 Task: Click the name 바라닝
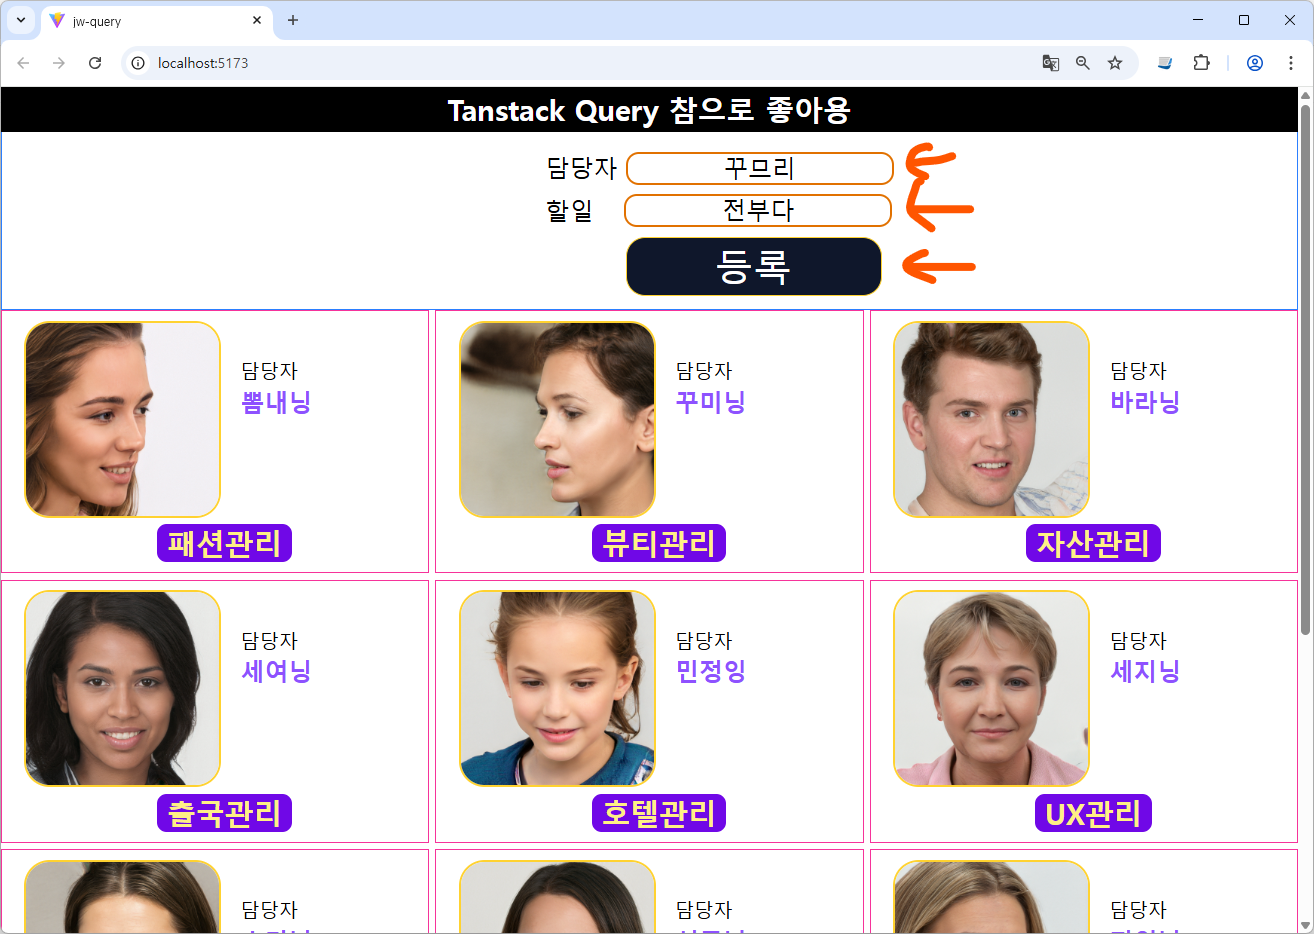[x=1145, y=402]
